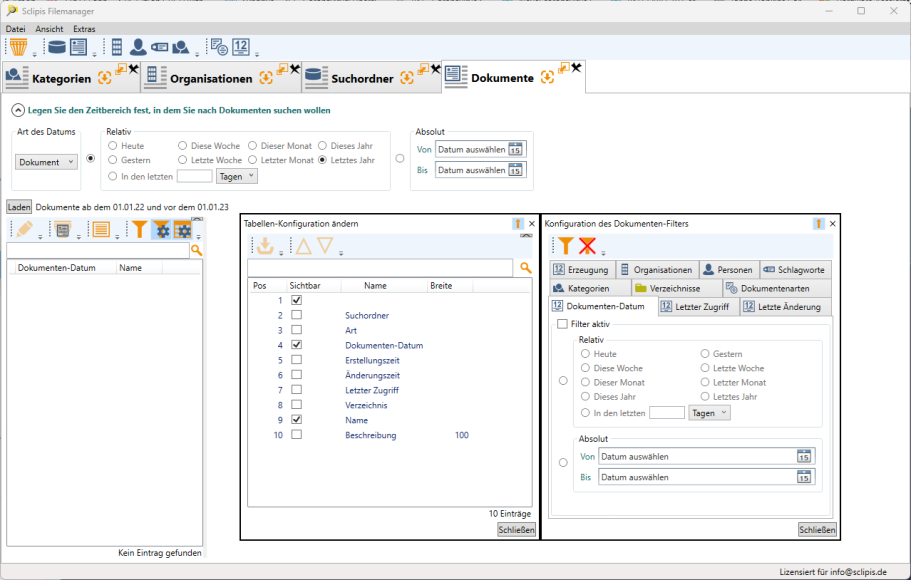Open the Schlagworte filter tab
911x580 pixels.
[795, 270]
